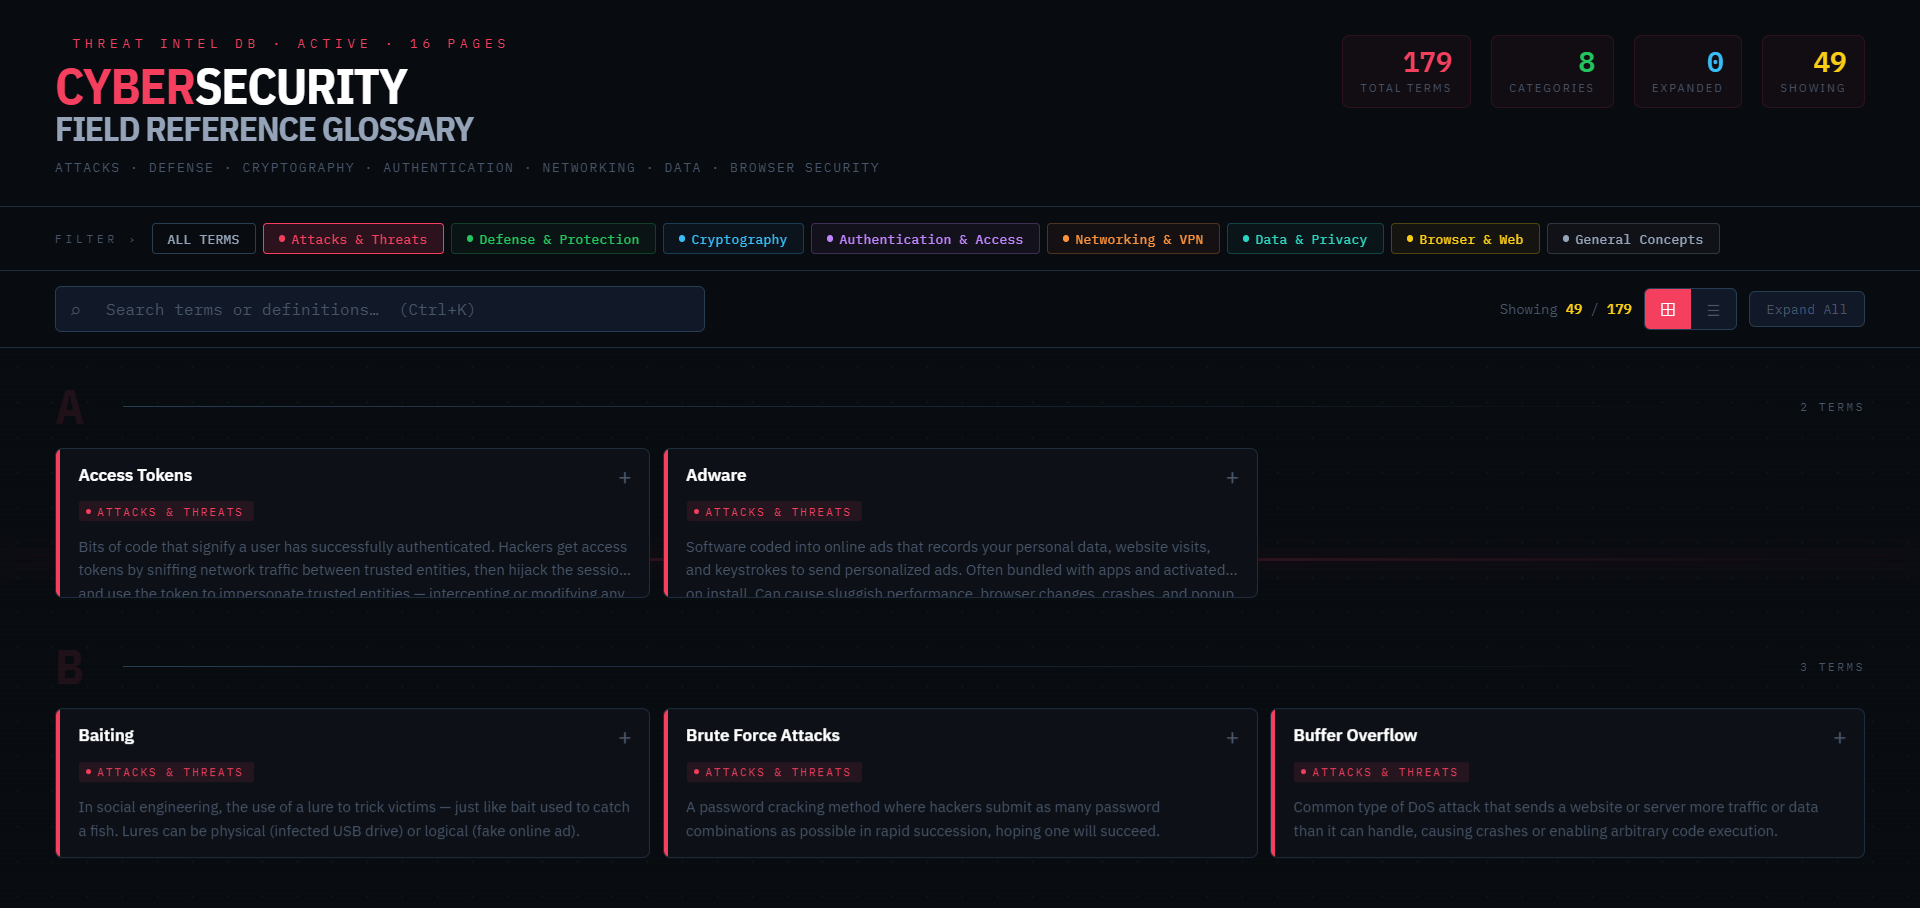Enable the Defense & Protection filter
The width and height of the screenshot is (1920, 908).
(553, 239)
